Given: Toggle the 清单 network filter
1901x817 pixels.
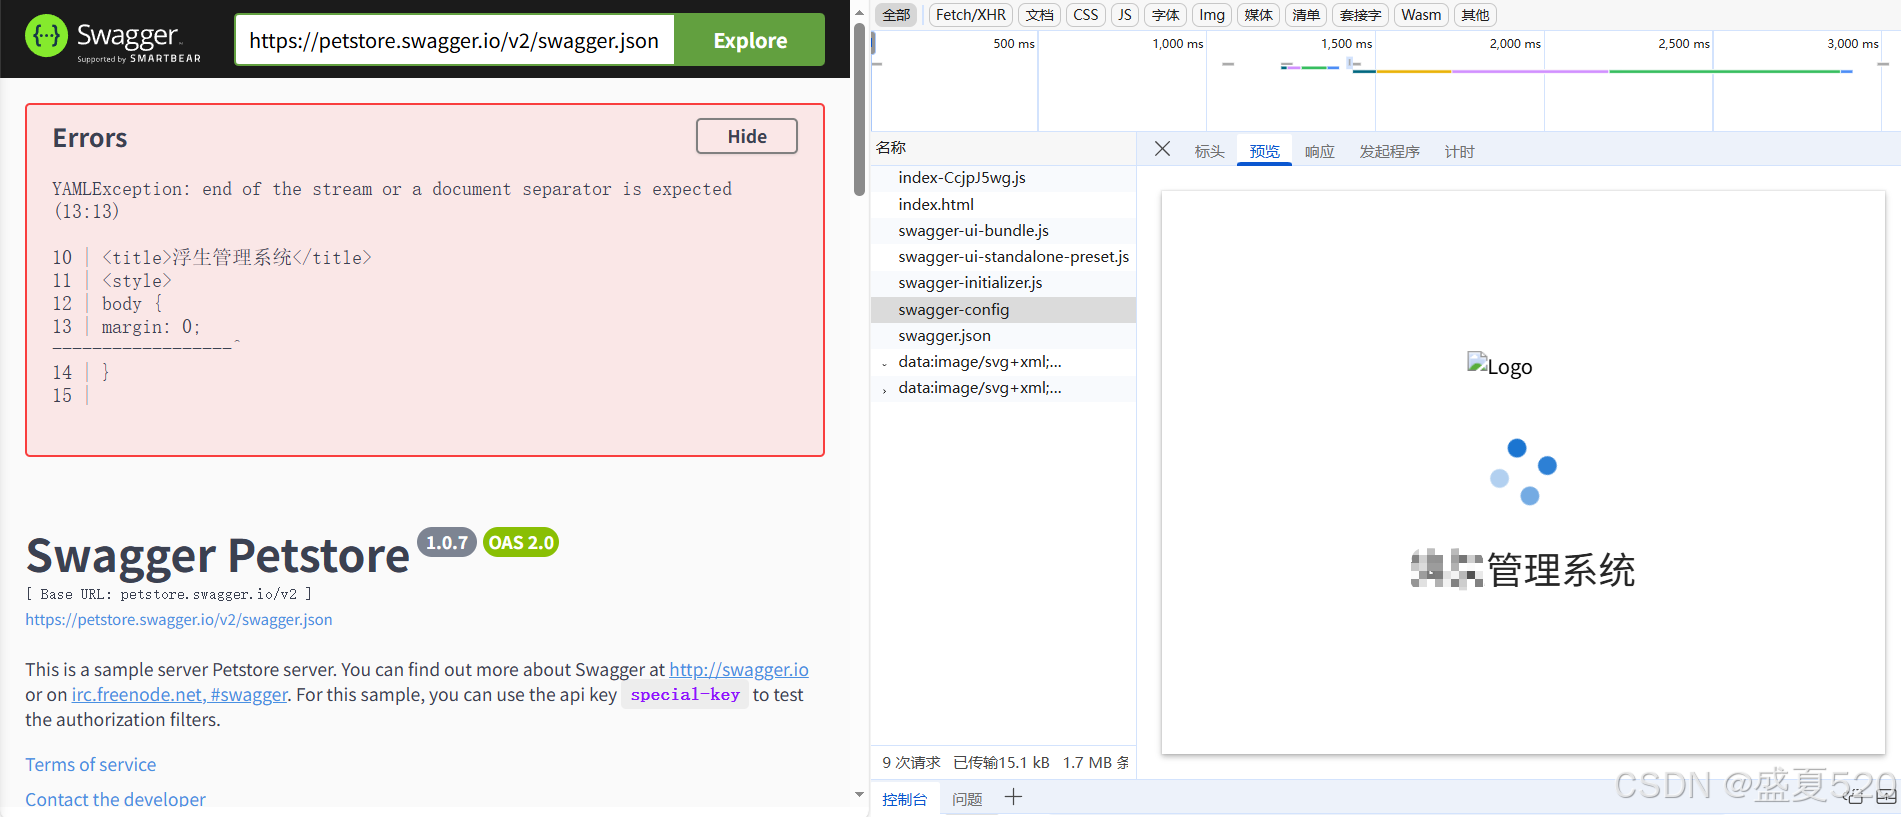Looking at the screenshot, I should tap(1305, 15).
